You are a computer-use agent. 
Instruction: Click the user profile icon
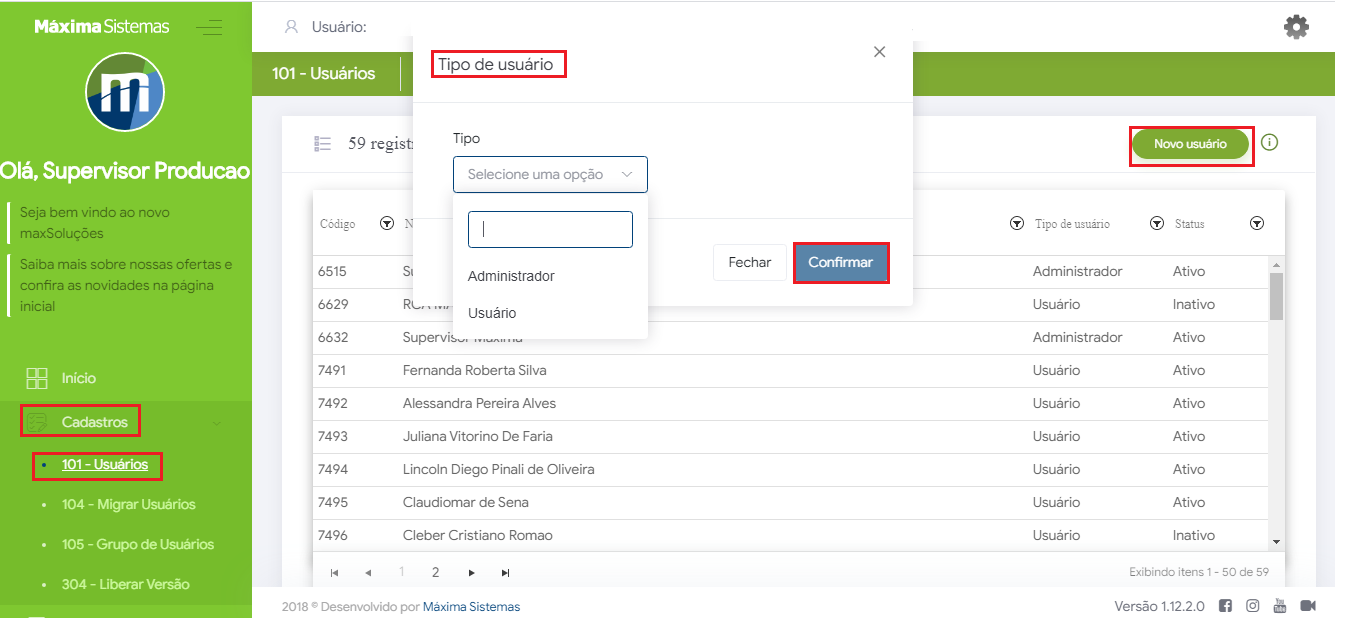click(x=292, y=27)
